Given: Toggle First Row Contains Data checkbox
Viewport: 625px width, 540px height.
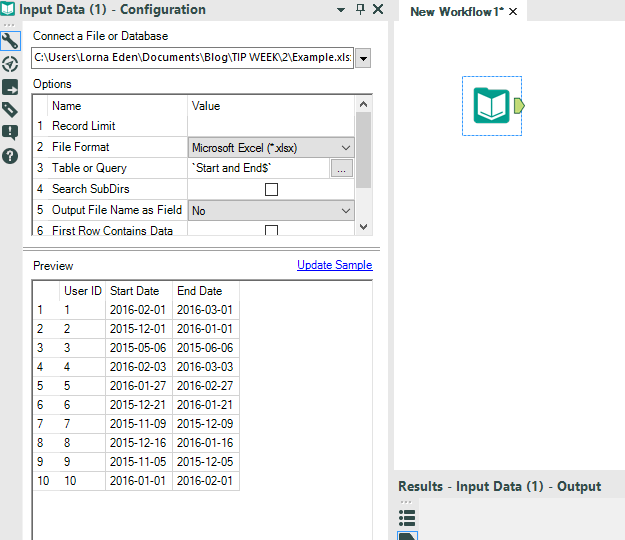Looking at the screenshot, I should point(271,230).
